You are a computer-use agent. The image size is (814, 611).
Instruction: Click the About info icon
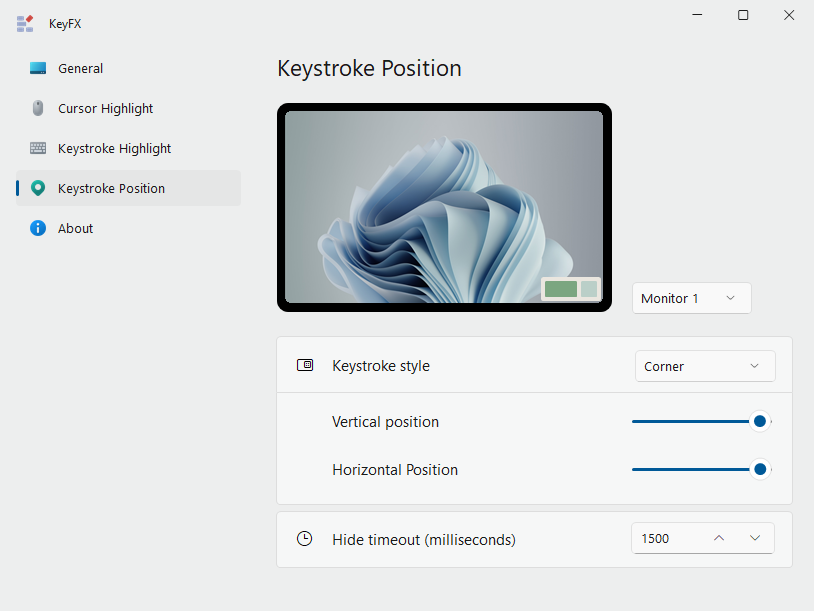38,229
